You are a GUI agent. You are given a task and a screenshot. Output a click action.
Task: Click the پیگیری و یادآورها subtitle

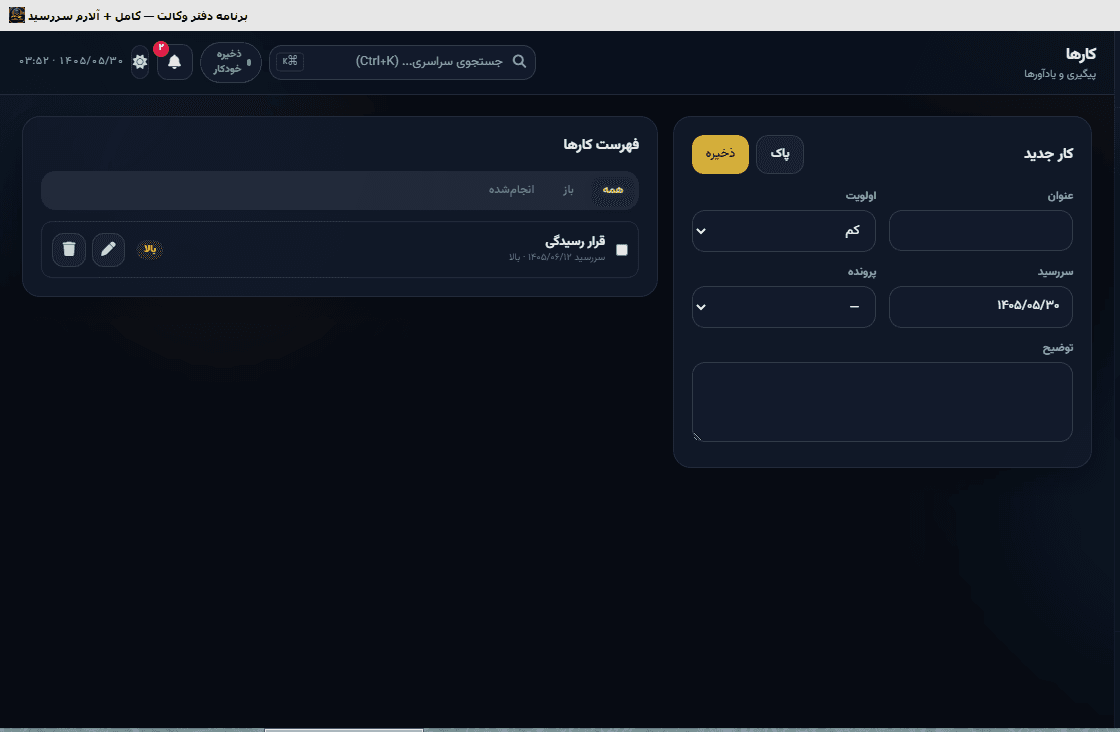pyautogui.click(x=1060, y=74)
